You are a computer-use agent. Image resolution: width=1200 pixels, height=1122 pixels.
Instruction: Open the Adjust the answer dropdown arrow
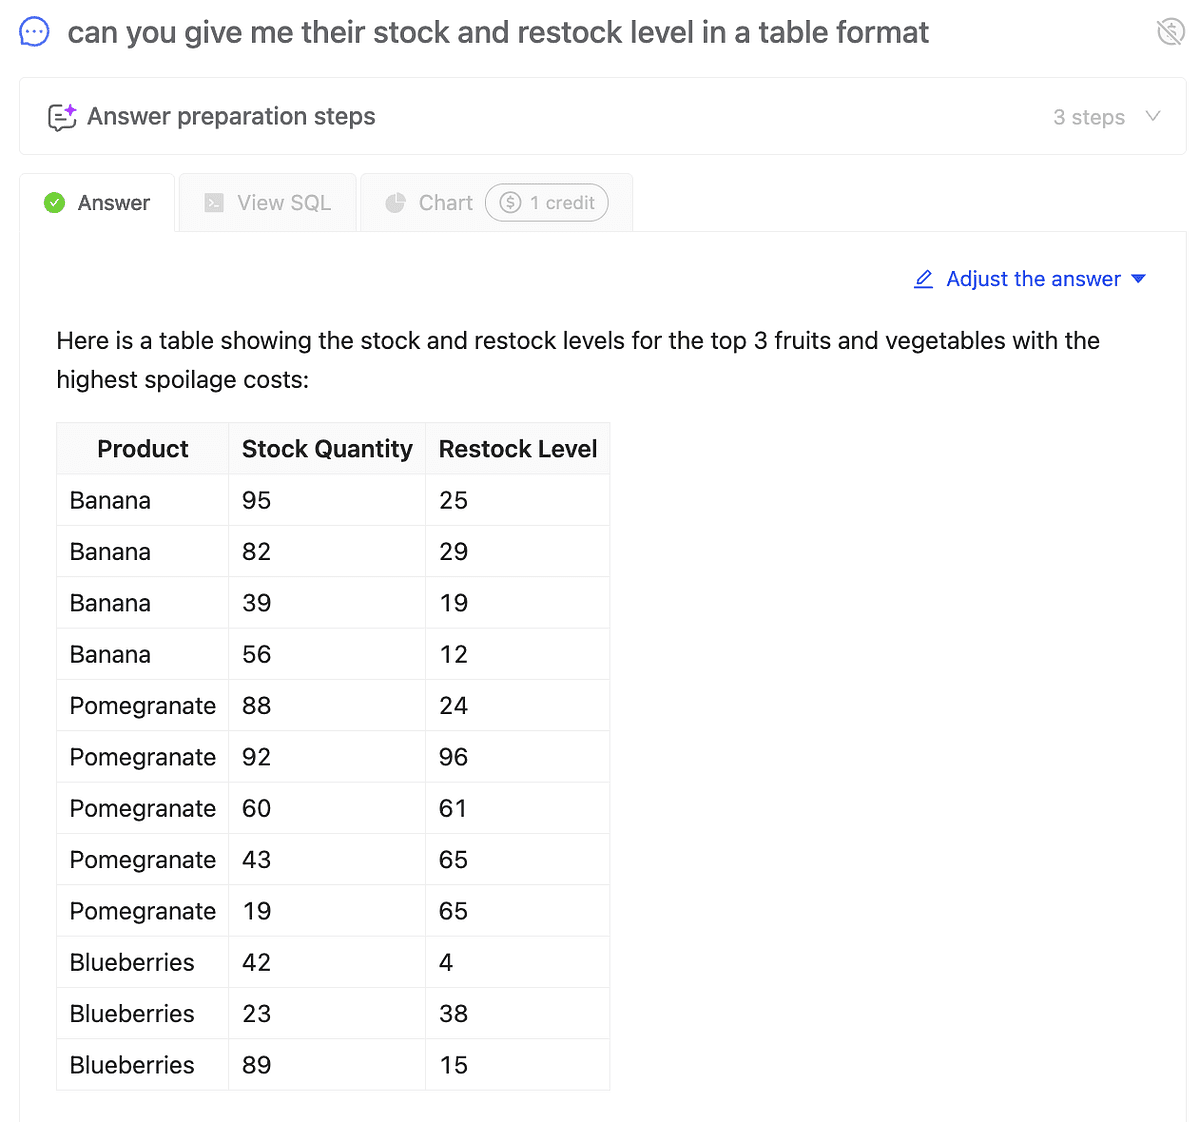(1138, 279)
